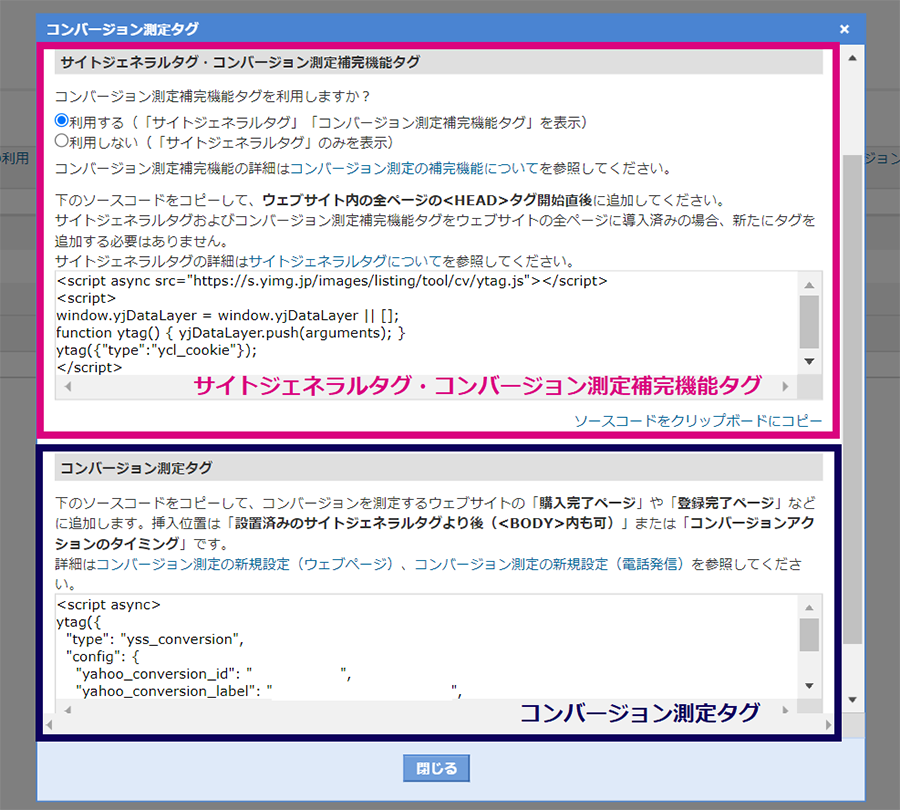
Task: Select the 利用する radio option
Action: 61,121
